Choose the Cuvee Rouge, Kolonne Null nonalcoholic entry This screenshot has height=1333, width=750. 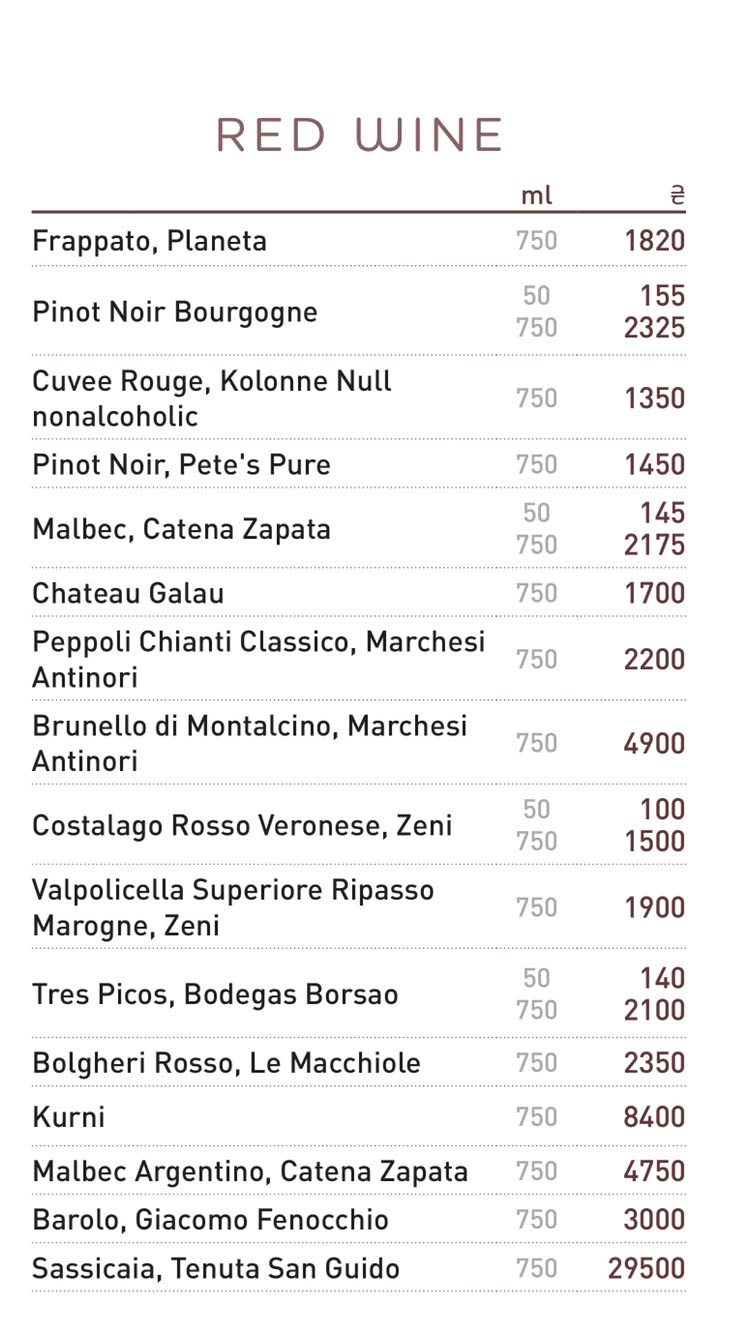coord(358,398)
